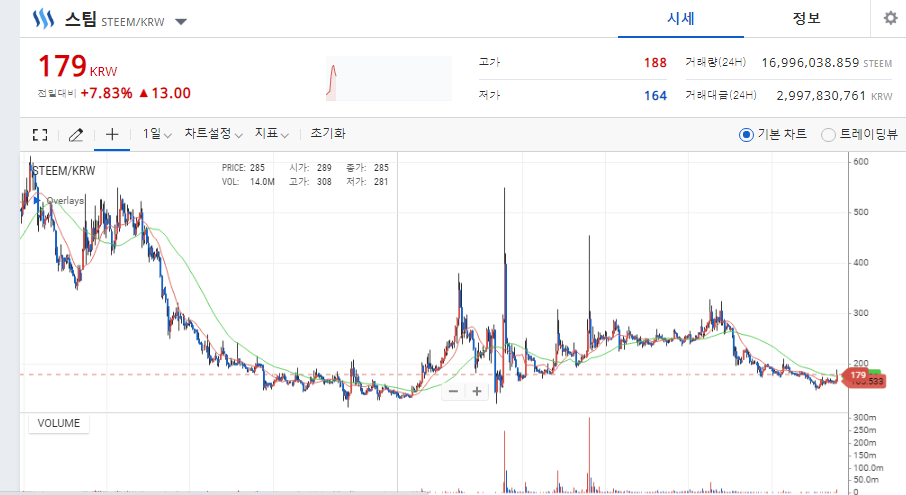Click the 초기화 reset button
Viewport: 906px width, 495px height.
coord(328,133)
